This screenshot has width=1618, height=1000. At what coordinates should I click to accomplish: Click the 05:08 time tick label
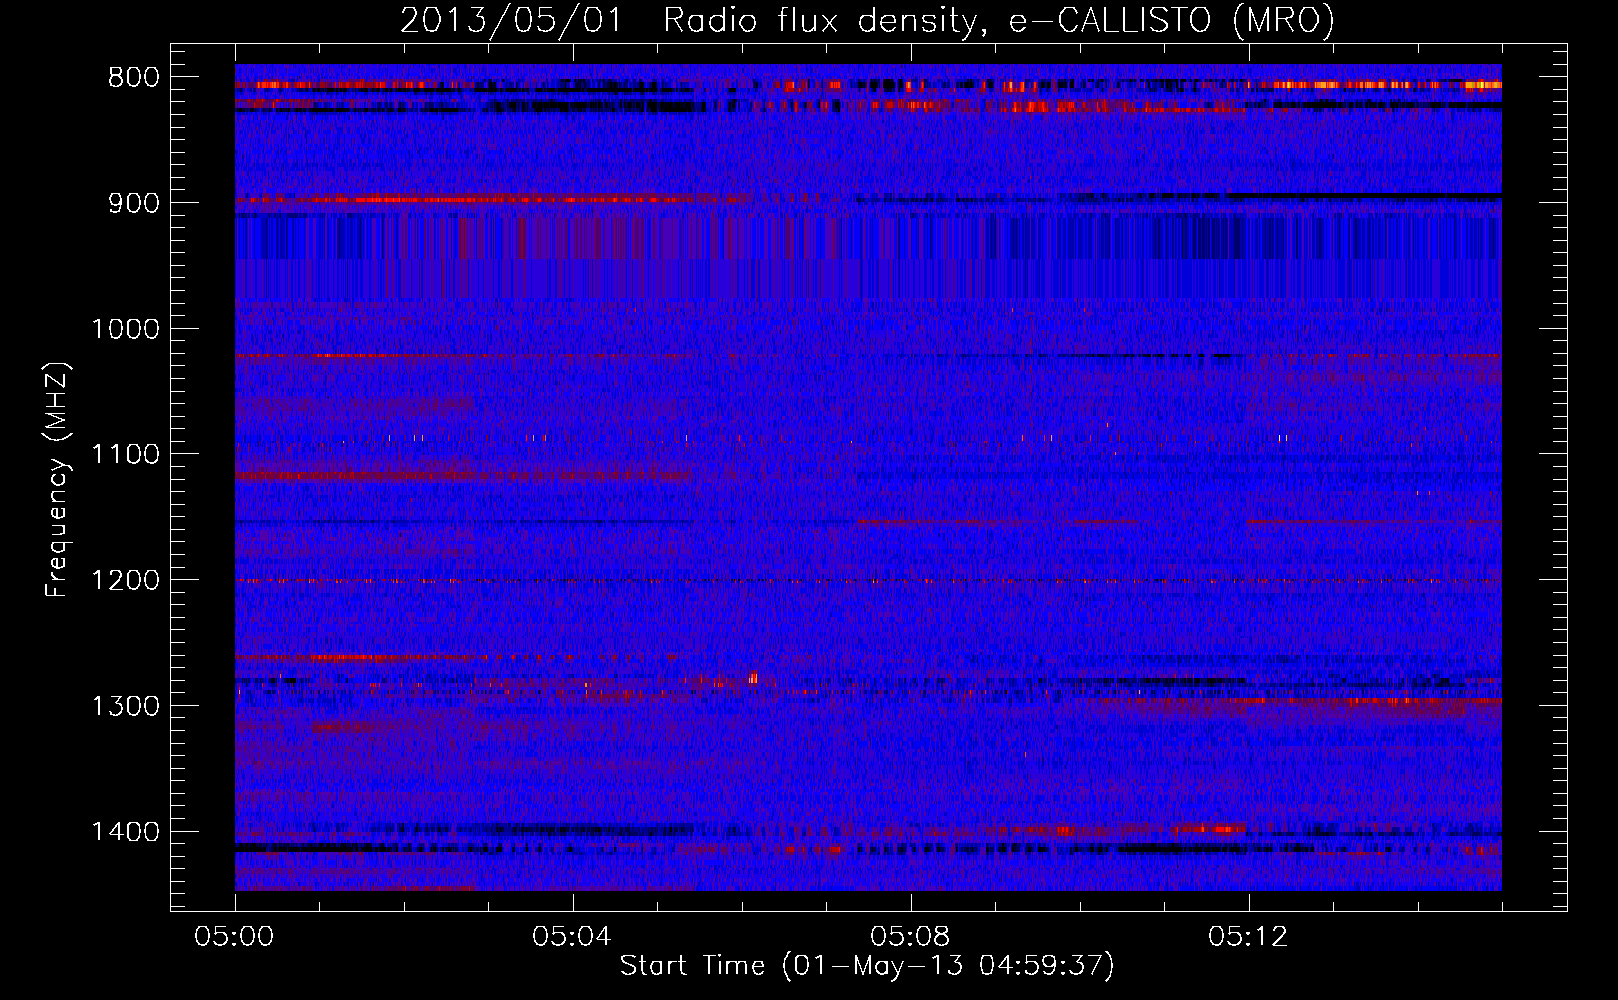click(x=910, y=937)
